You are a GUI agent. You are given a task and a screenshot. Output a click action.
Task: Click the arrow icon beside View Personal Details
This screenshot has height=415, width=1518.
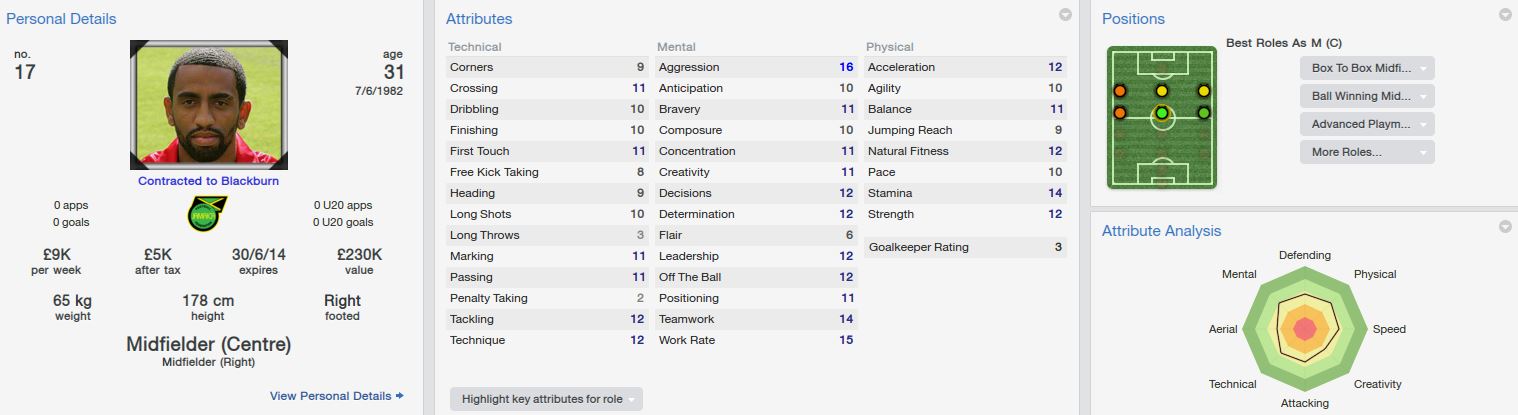click(400, 396)
